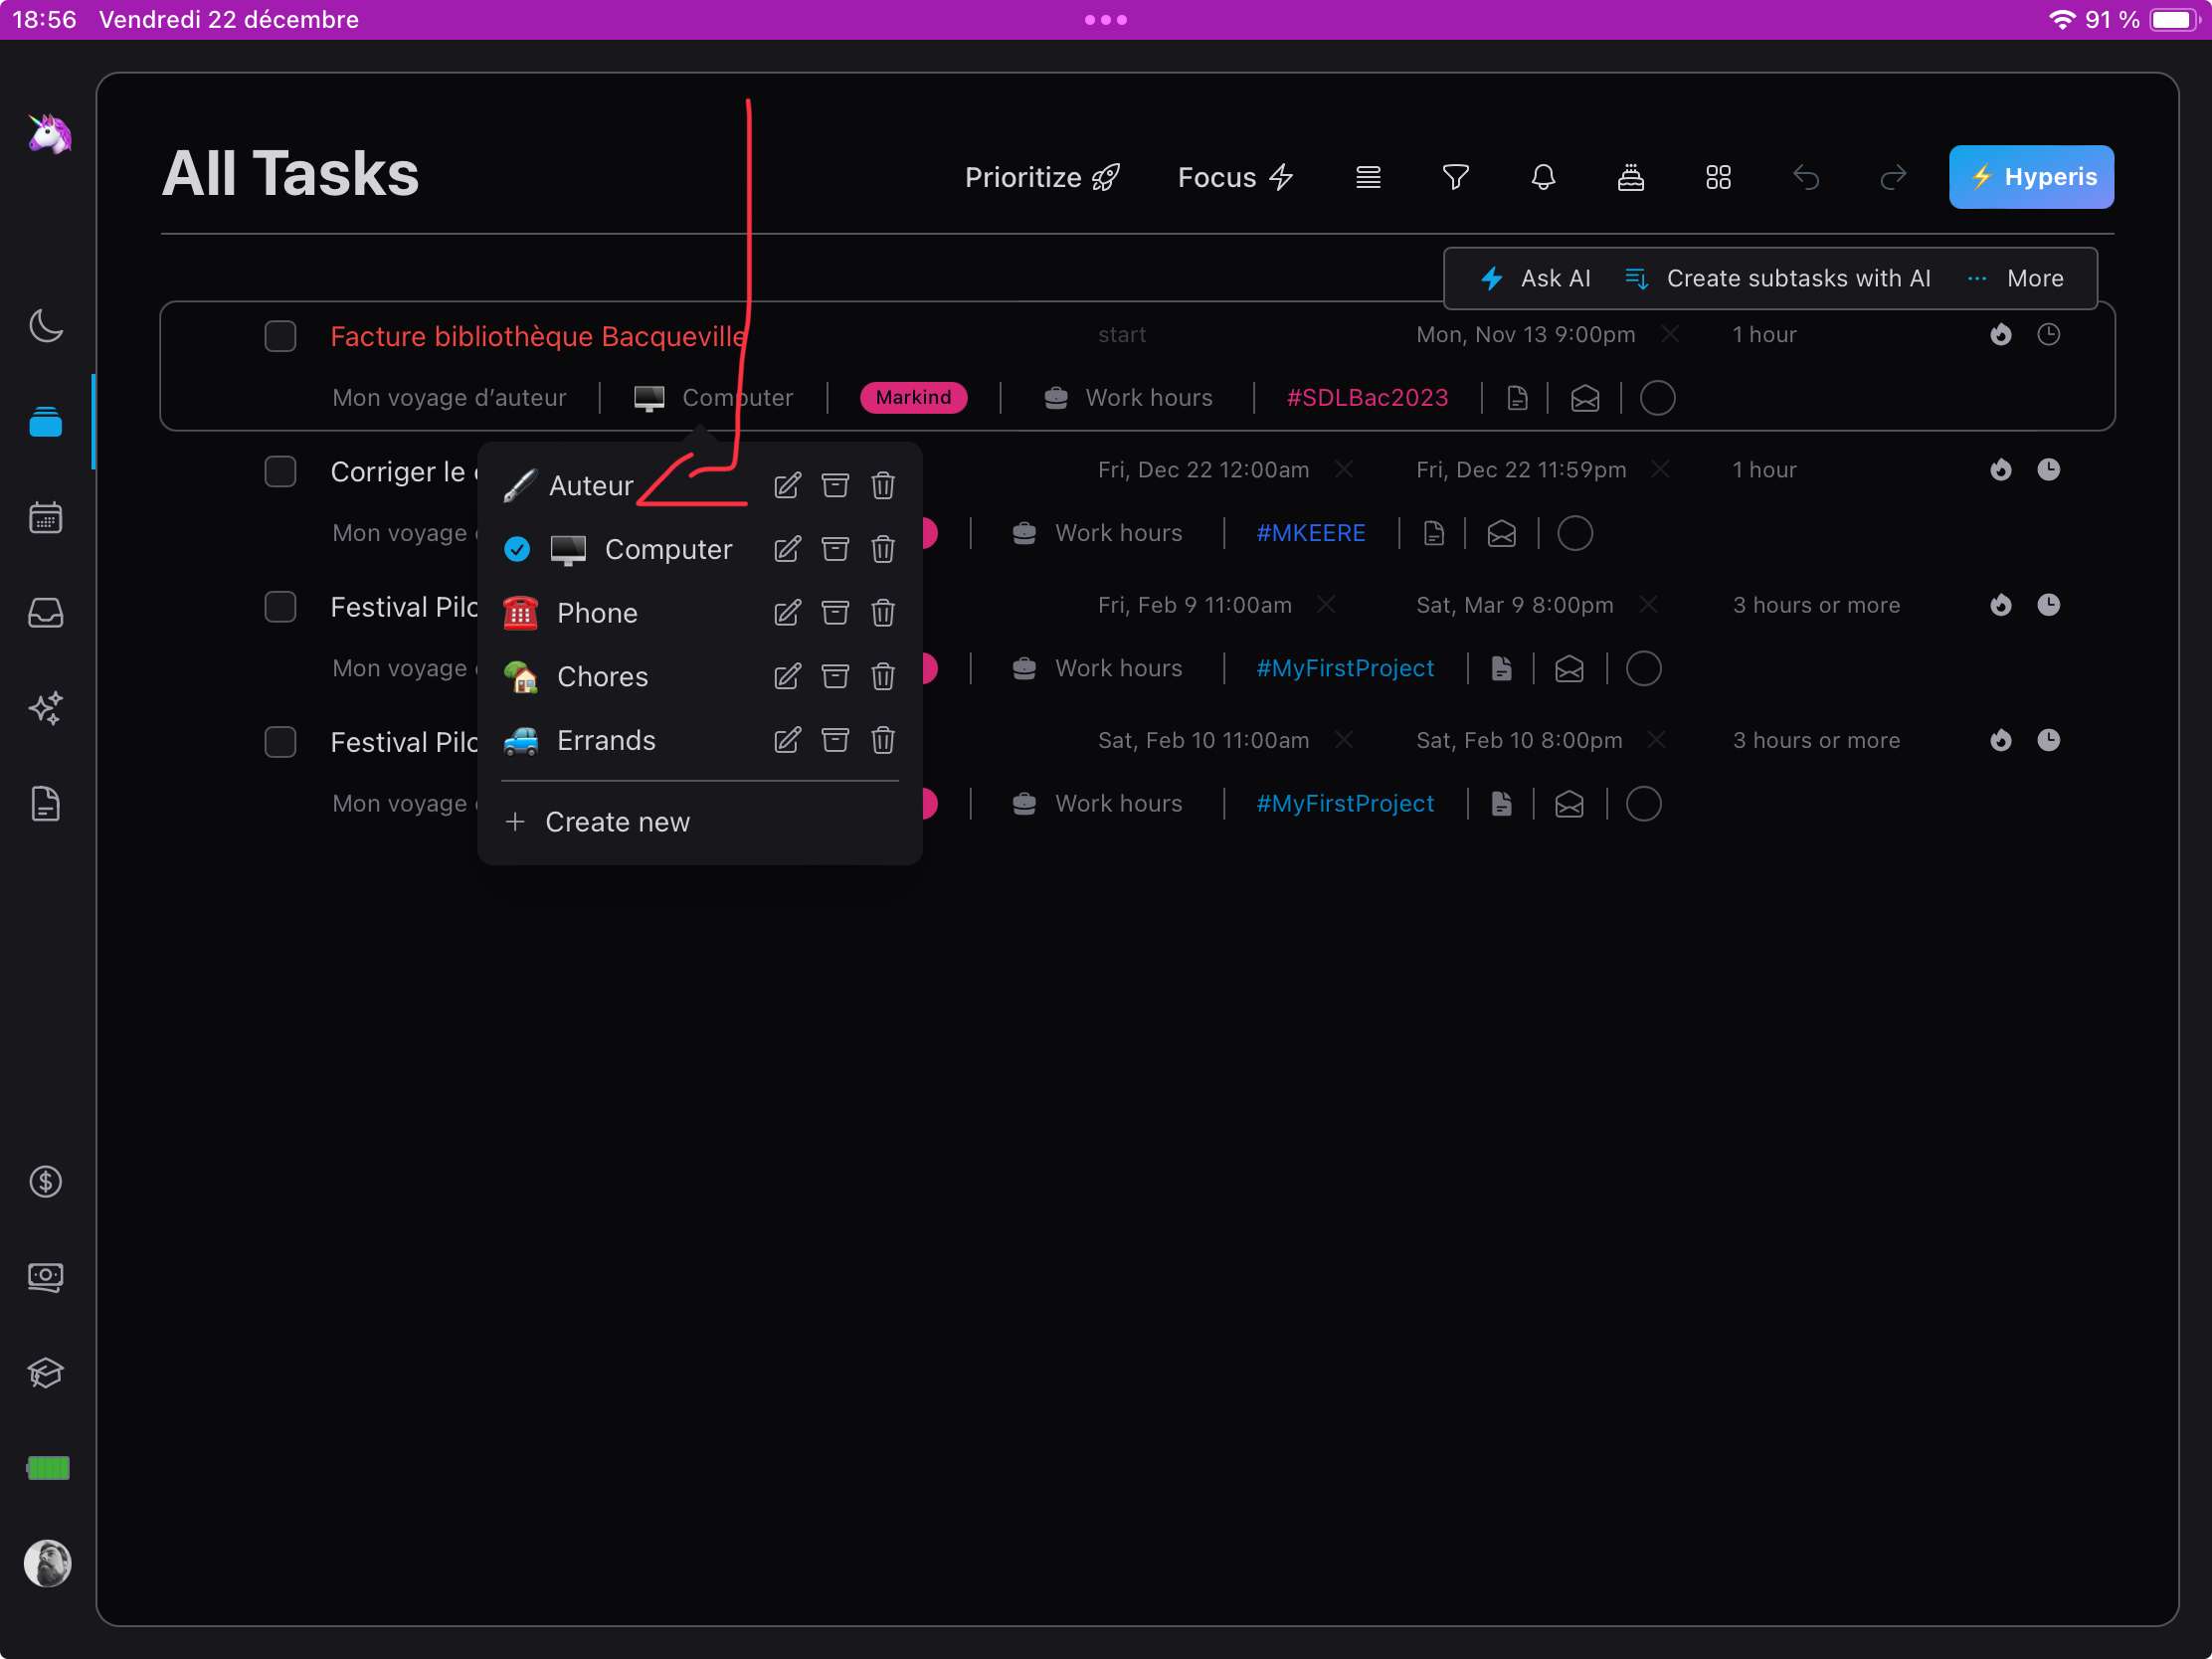Viewport: 2212px width, 1659px height.
Task: Click the undo arrow icon
Action: click(1806, 177)
